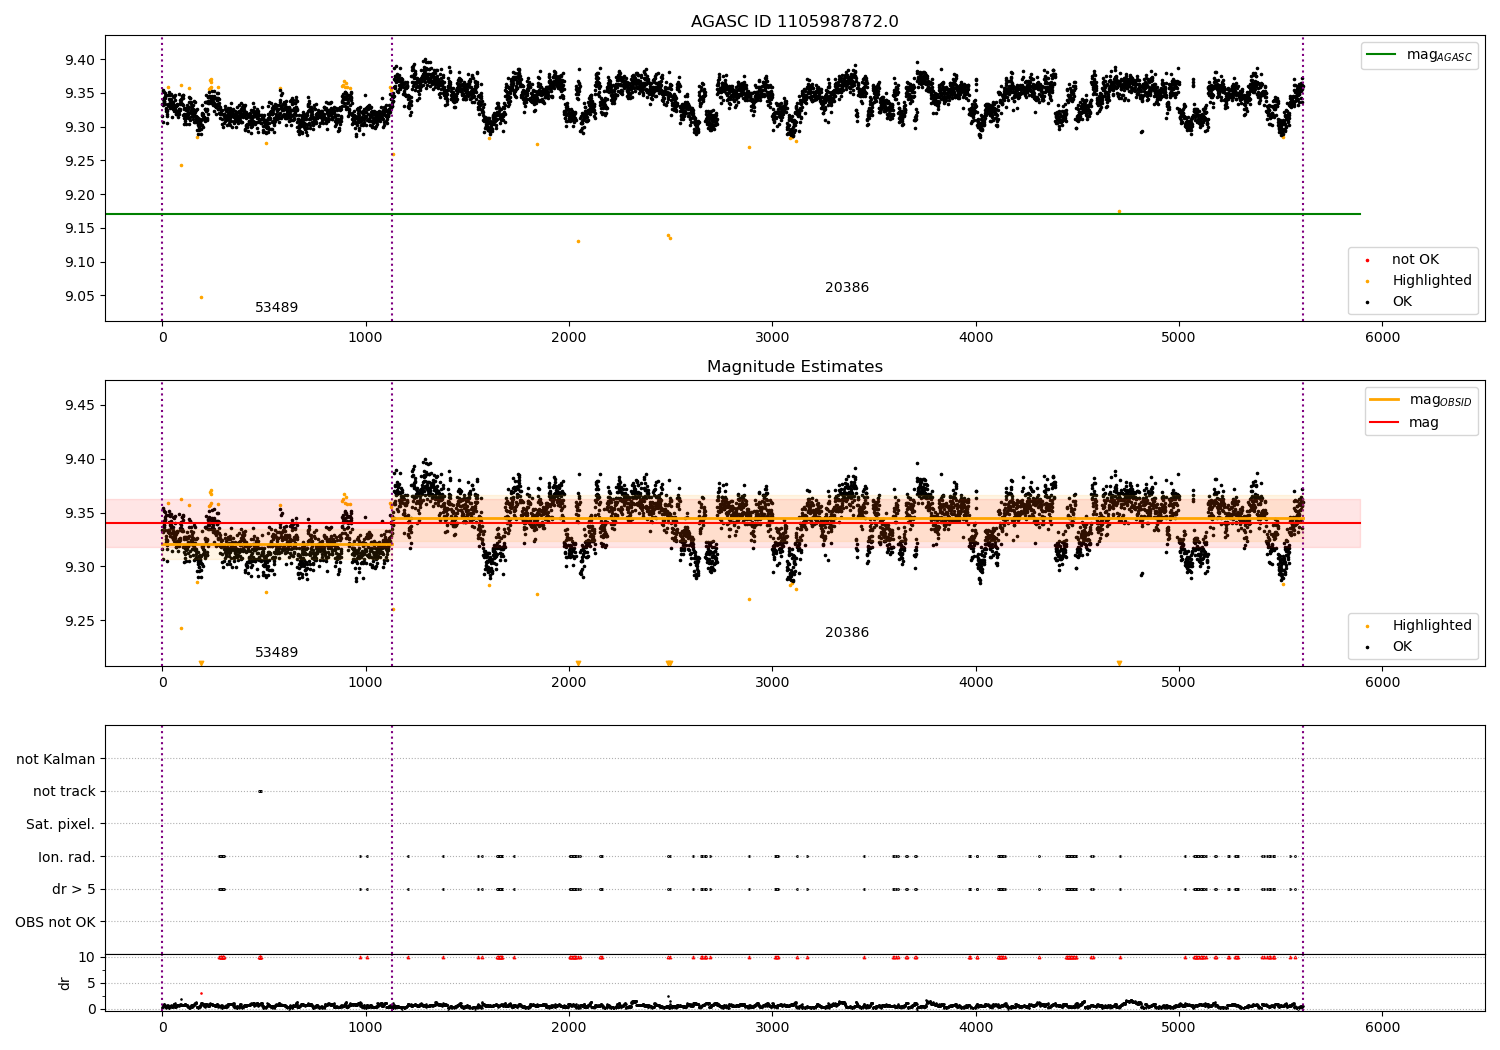Viewport: 1500px width, 1050px height.
Task: Select 'Highlighted' legend entry in the top plot
Action: [1431, 281]
